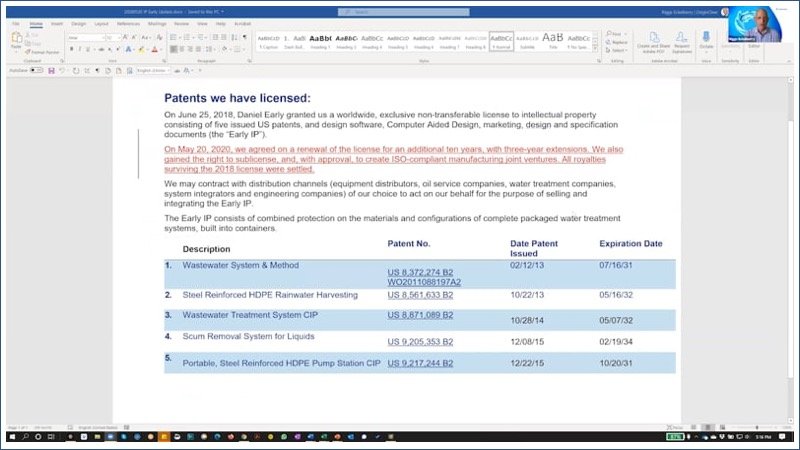Apply yellow text highlight color
Image resolution: width=800 pixels, height=450 pixels.
click(142, 49)
